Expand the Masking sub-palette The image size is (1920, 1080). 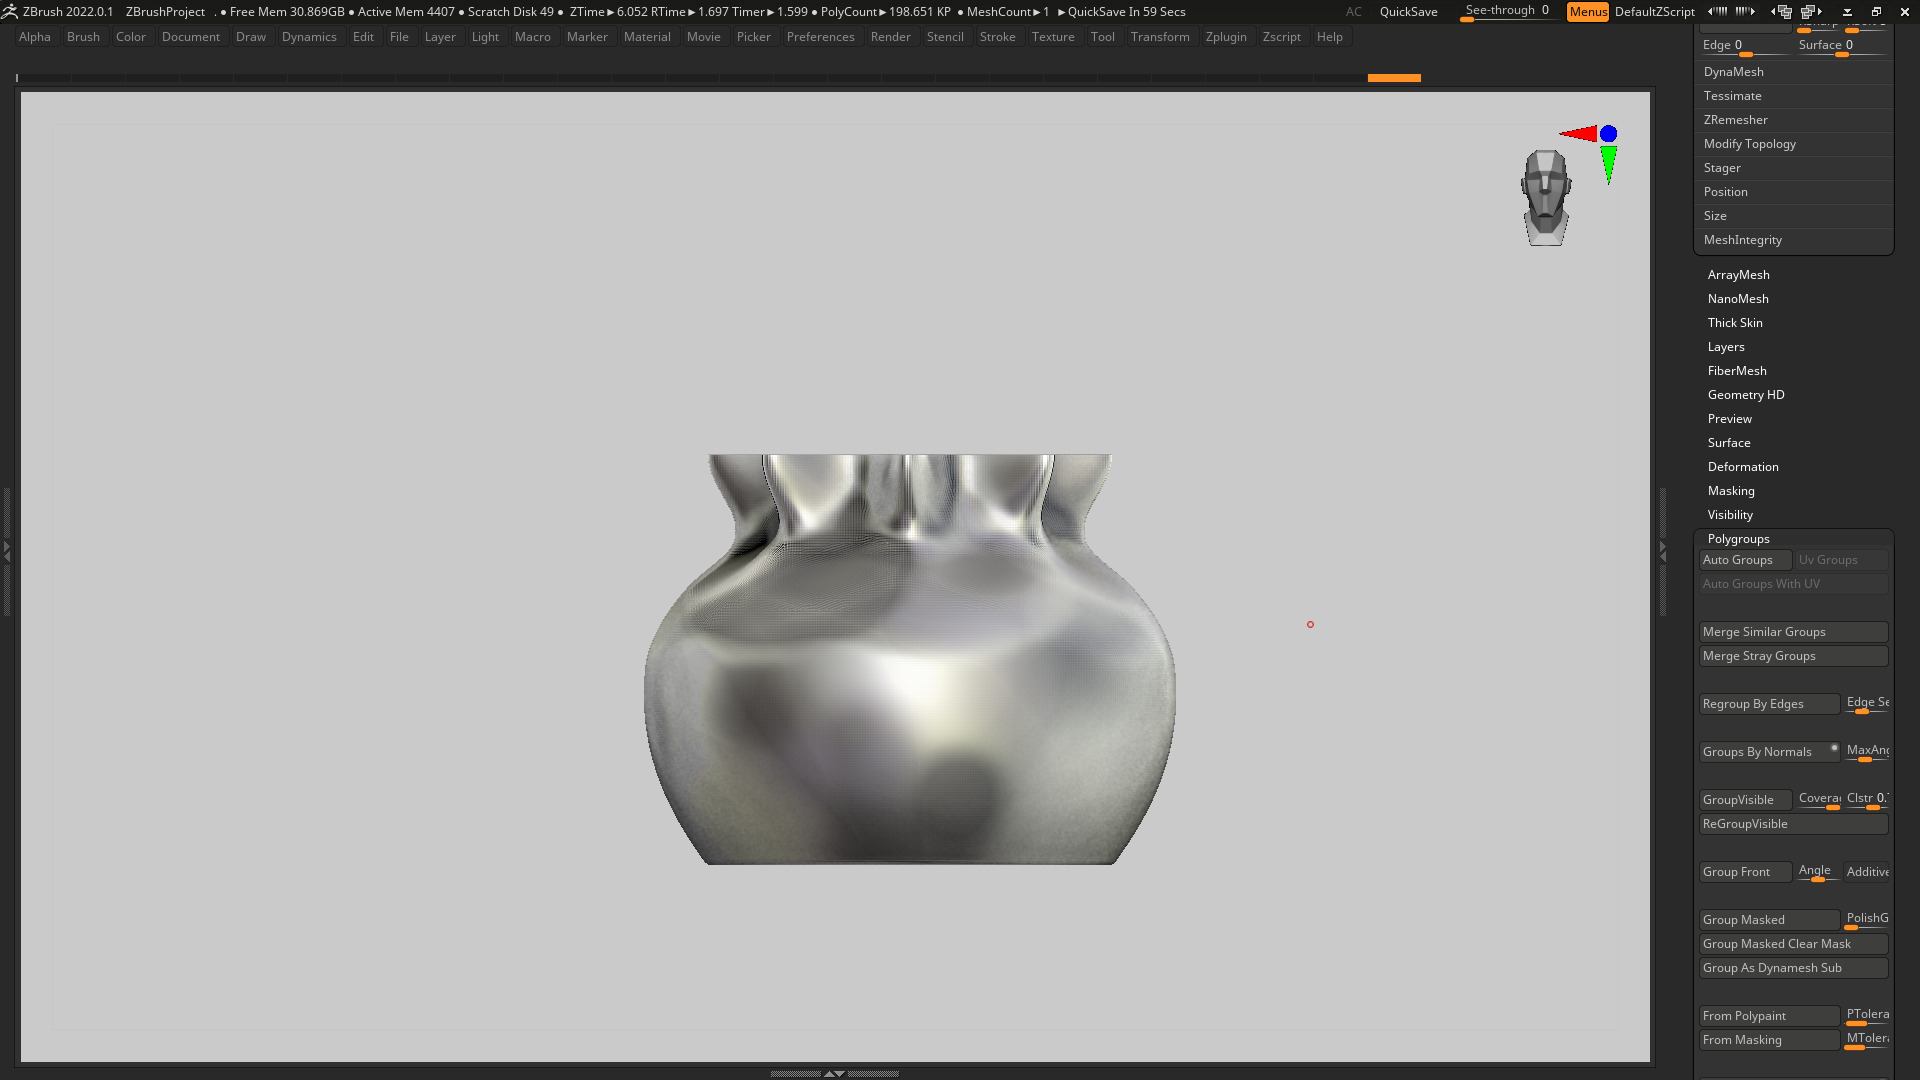pyautogui.click(x=1731, y=491)
